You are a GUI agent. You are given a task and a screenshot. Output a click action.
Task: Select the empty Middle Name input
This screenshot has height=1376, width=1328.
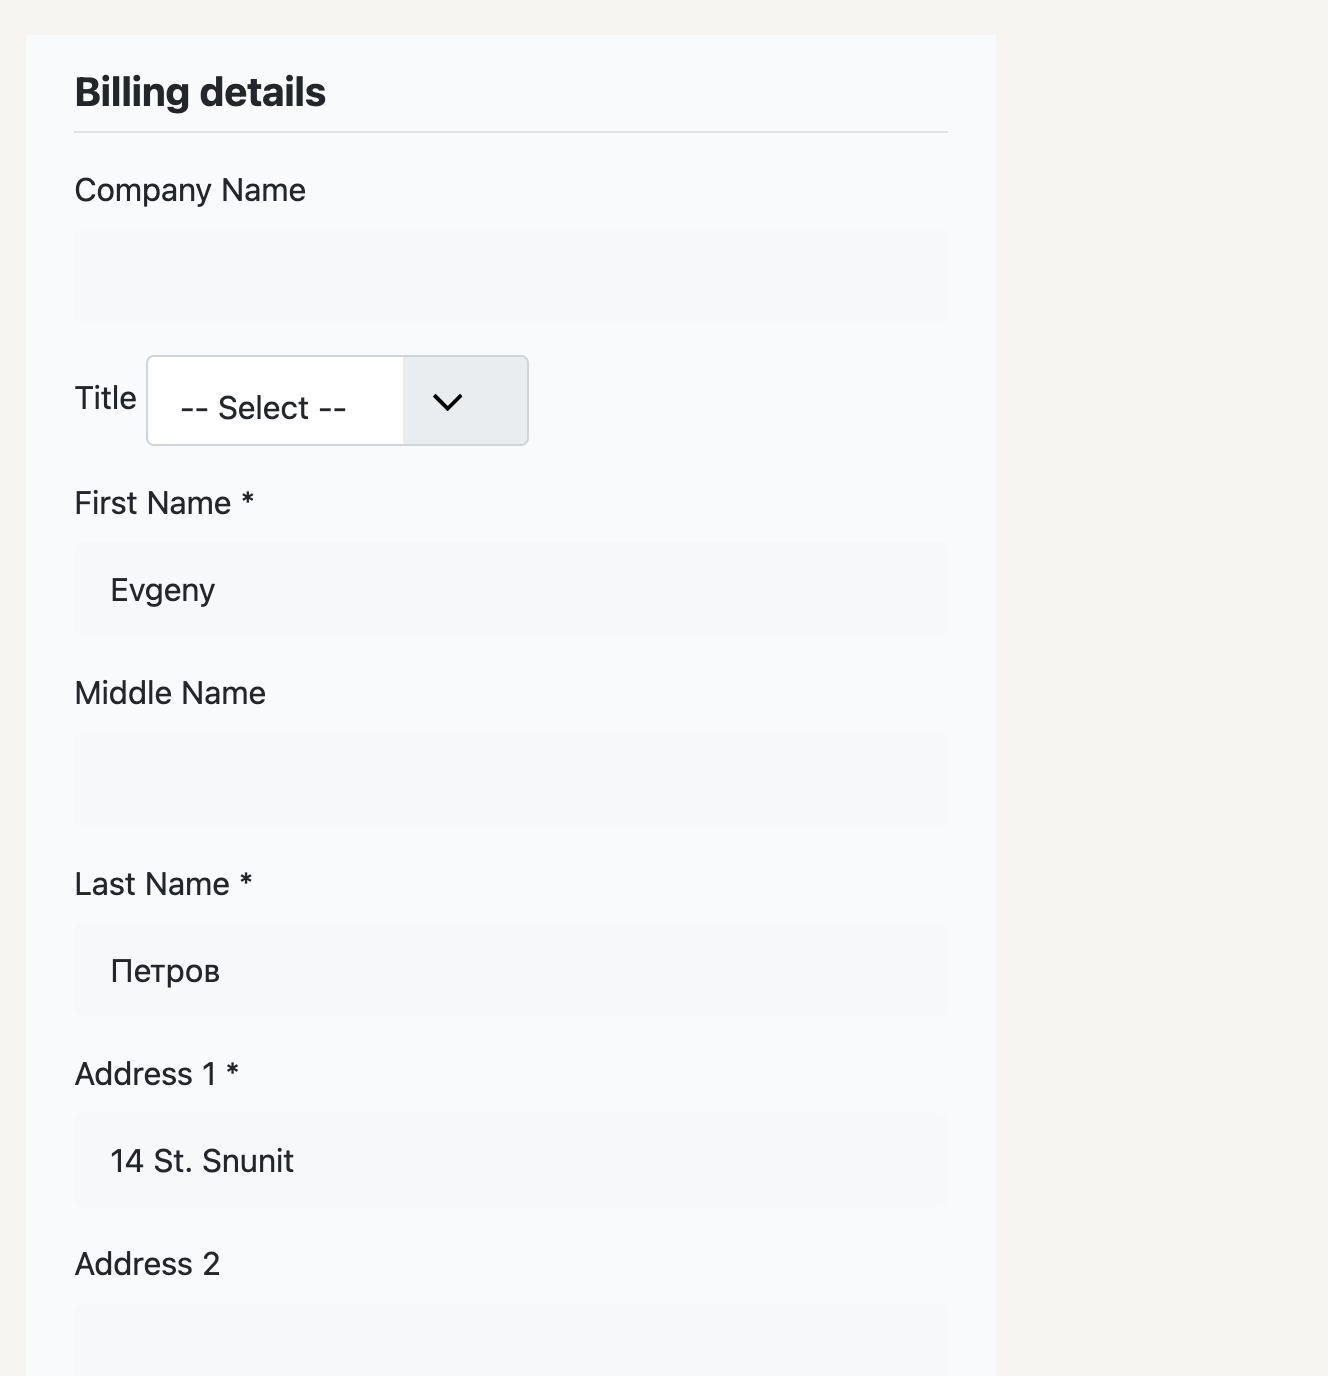[511, 780]
